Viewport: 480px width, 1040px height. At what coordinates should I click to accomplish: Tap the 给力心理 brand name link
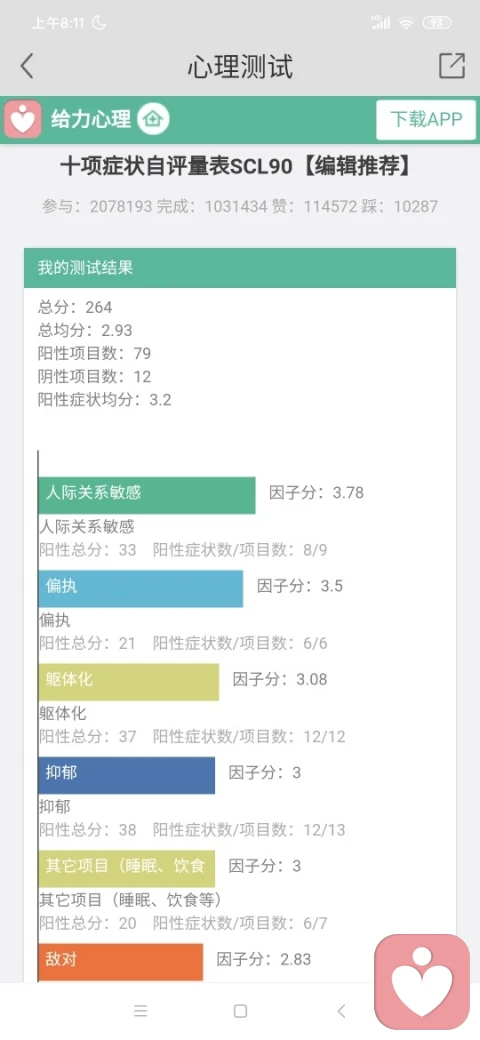pyautogui.click(x=91, y=120)
